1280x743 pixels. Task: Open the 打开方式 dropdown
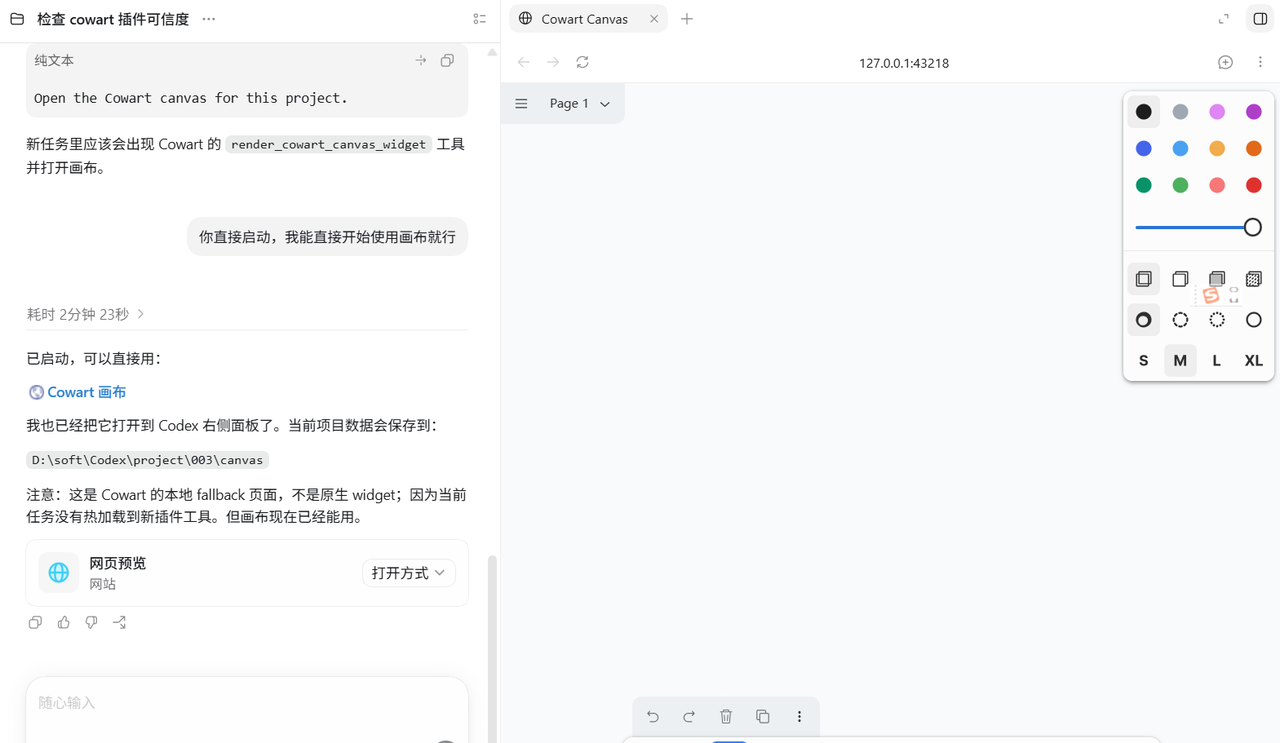[x=408, y=573]
